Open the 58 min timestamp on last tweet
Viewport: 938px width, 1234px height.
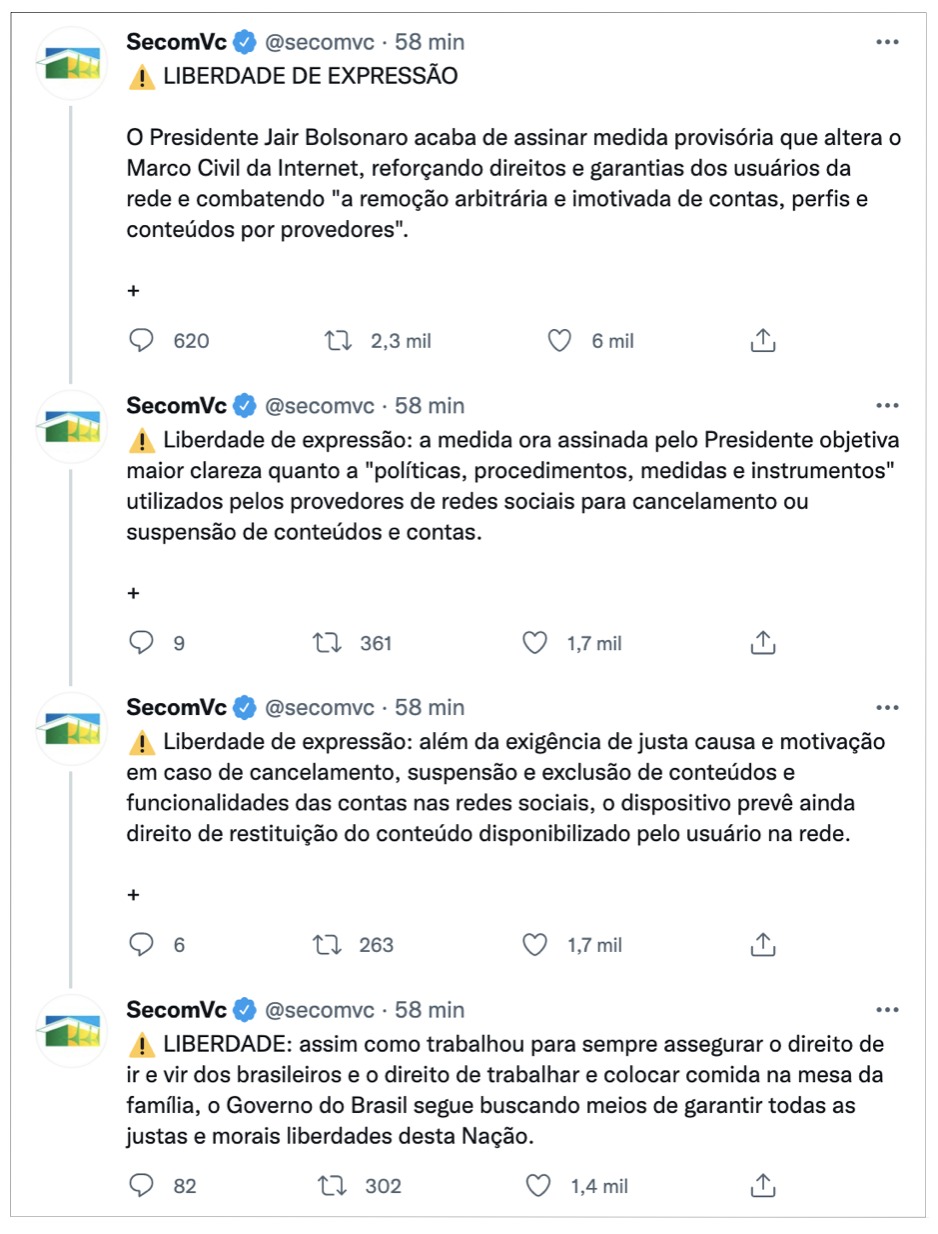pyautogui.click(x=430, y=1009)
